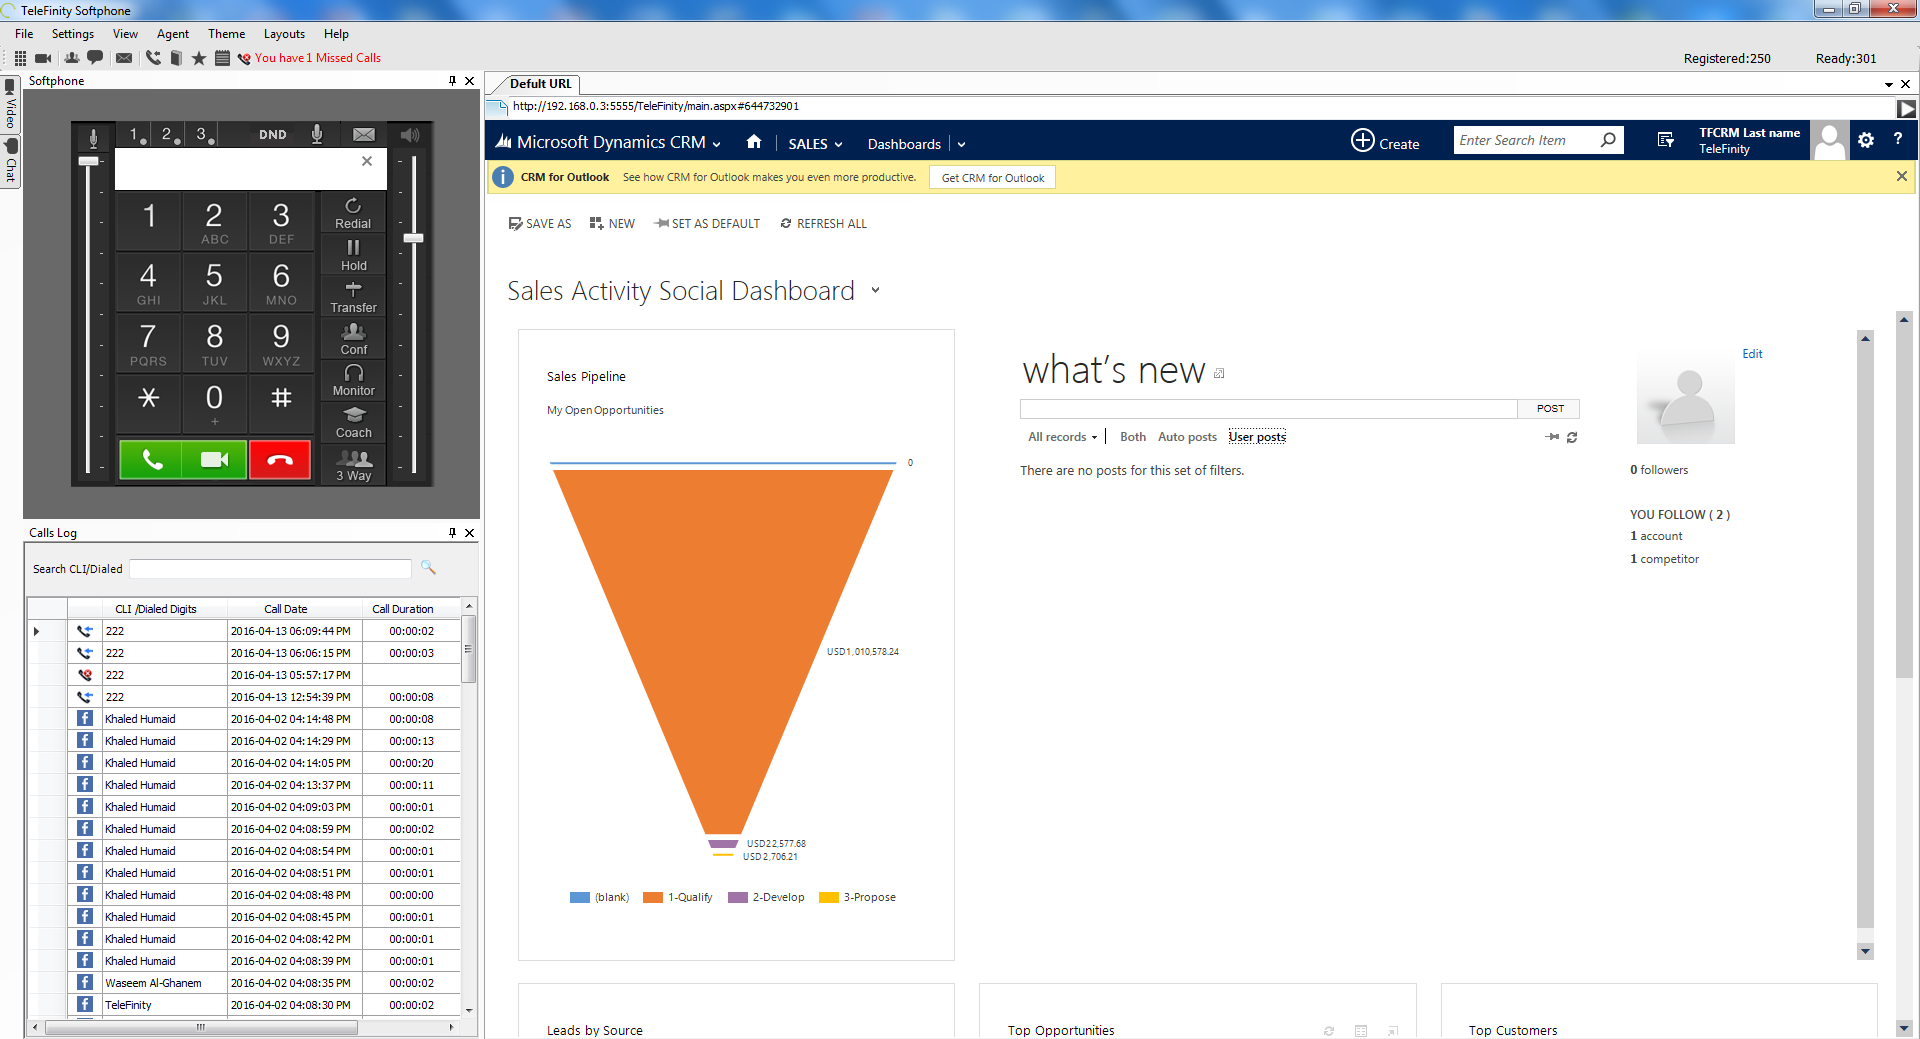Open the dialpad grid toolbar icon
Image resolution: width=1920 pixels, height=1039 pixels.
pyautogui.click(x=20, y=58)
